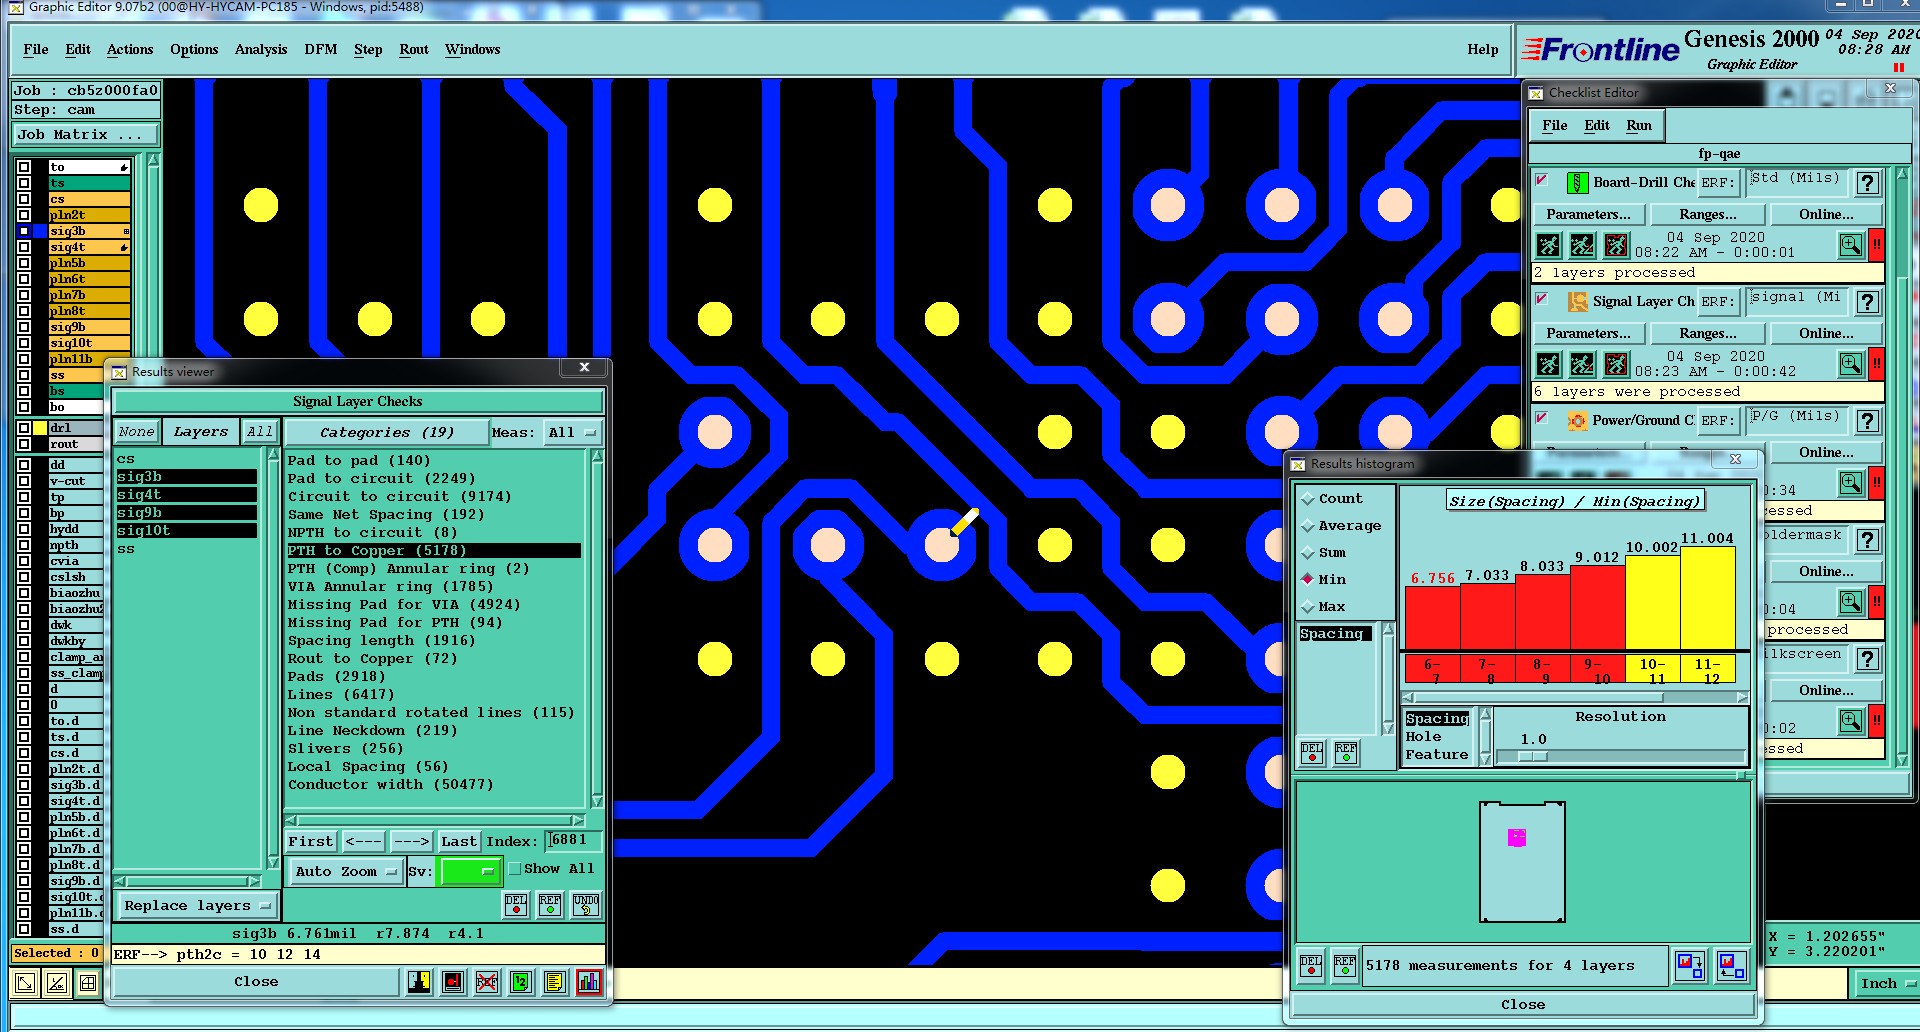
Task: Click the second zoom-area icon in histogram footer
Action: [1731, 966]
